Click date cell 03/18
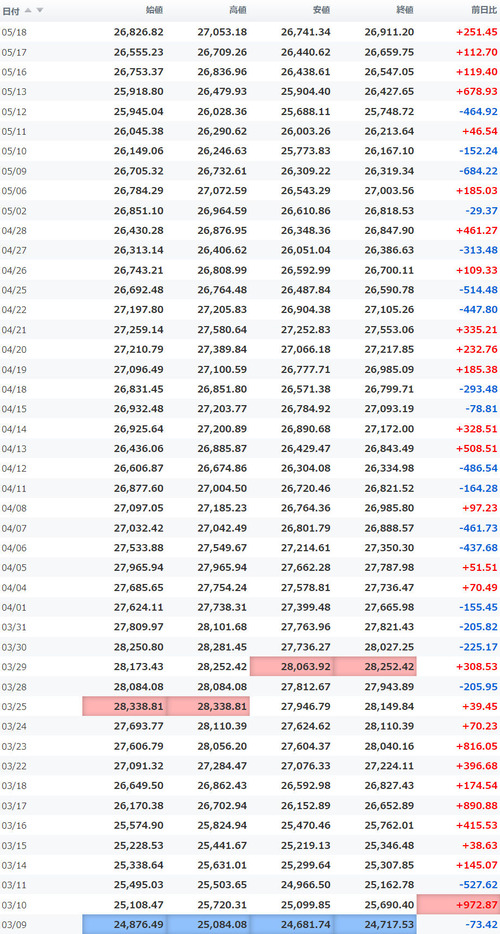 14,786
